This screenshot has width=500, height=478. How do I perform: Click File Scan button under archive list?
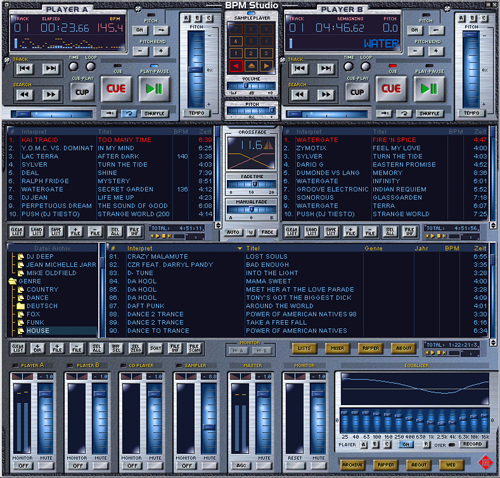195,348
